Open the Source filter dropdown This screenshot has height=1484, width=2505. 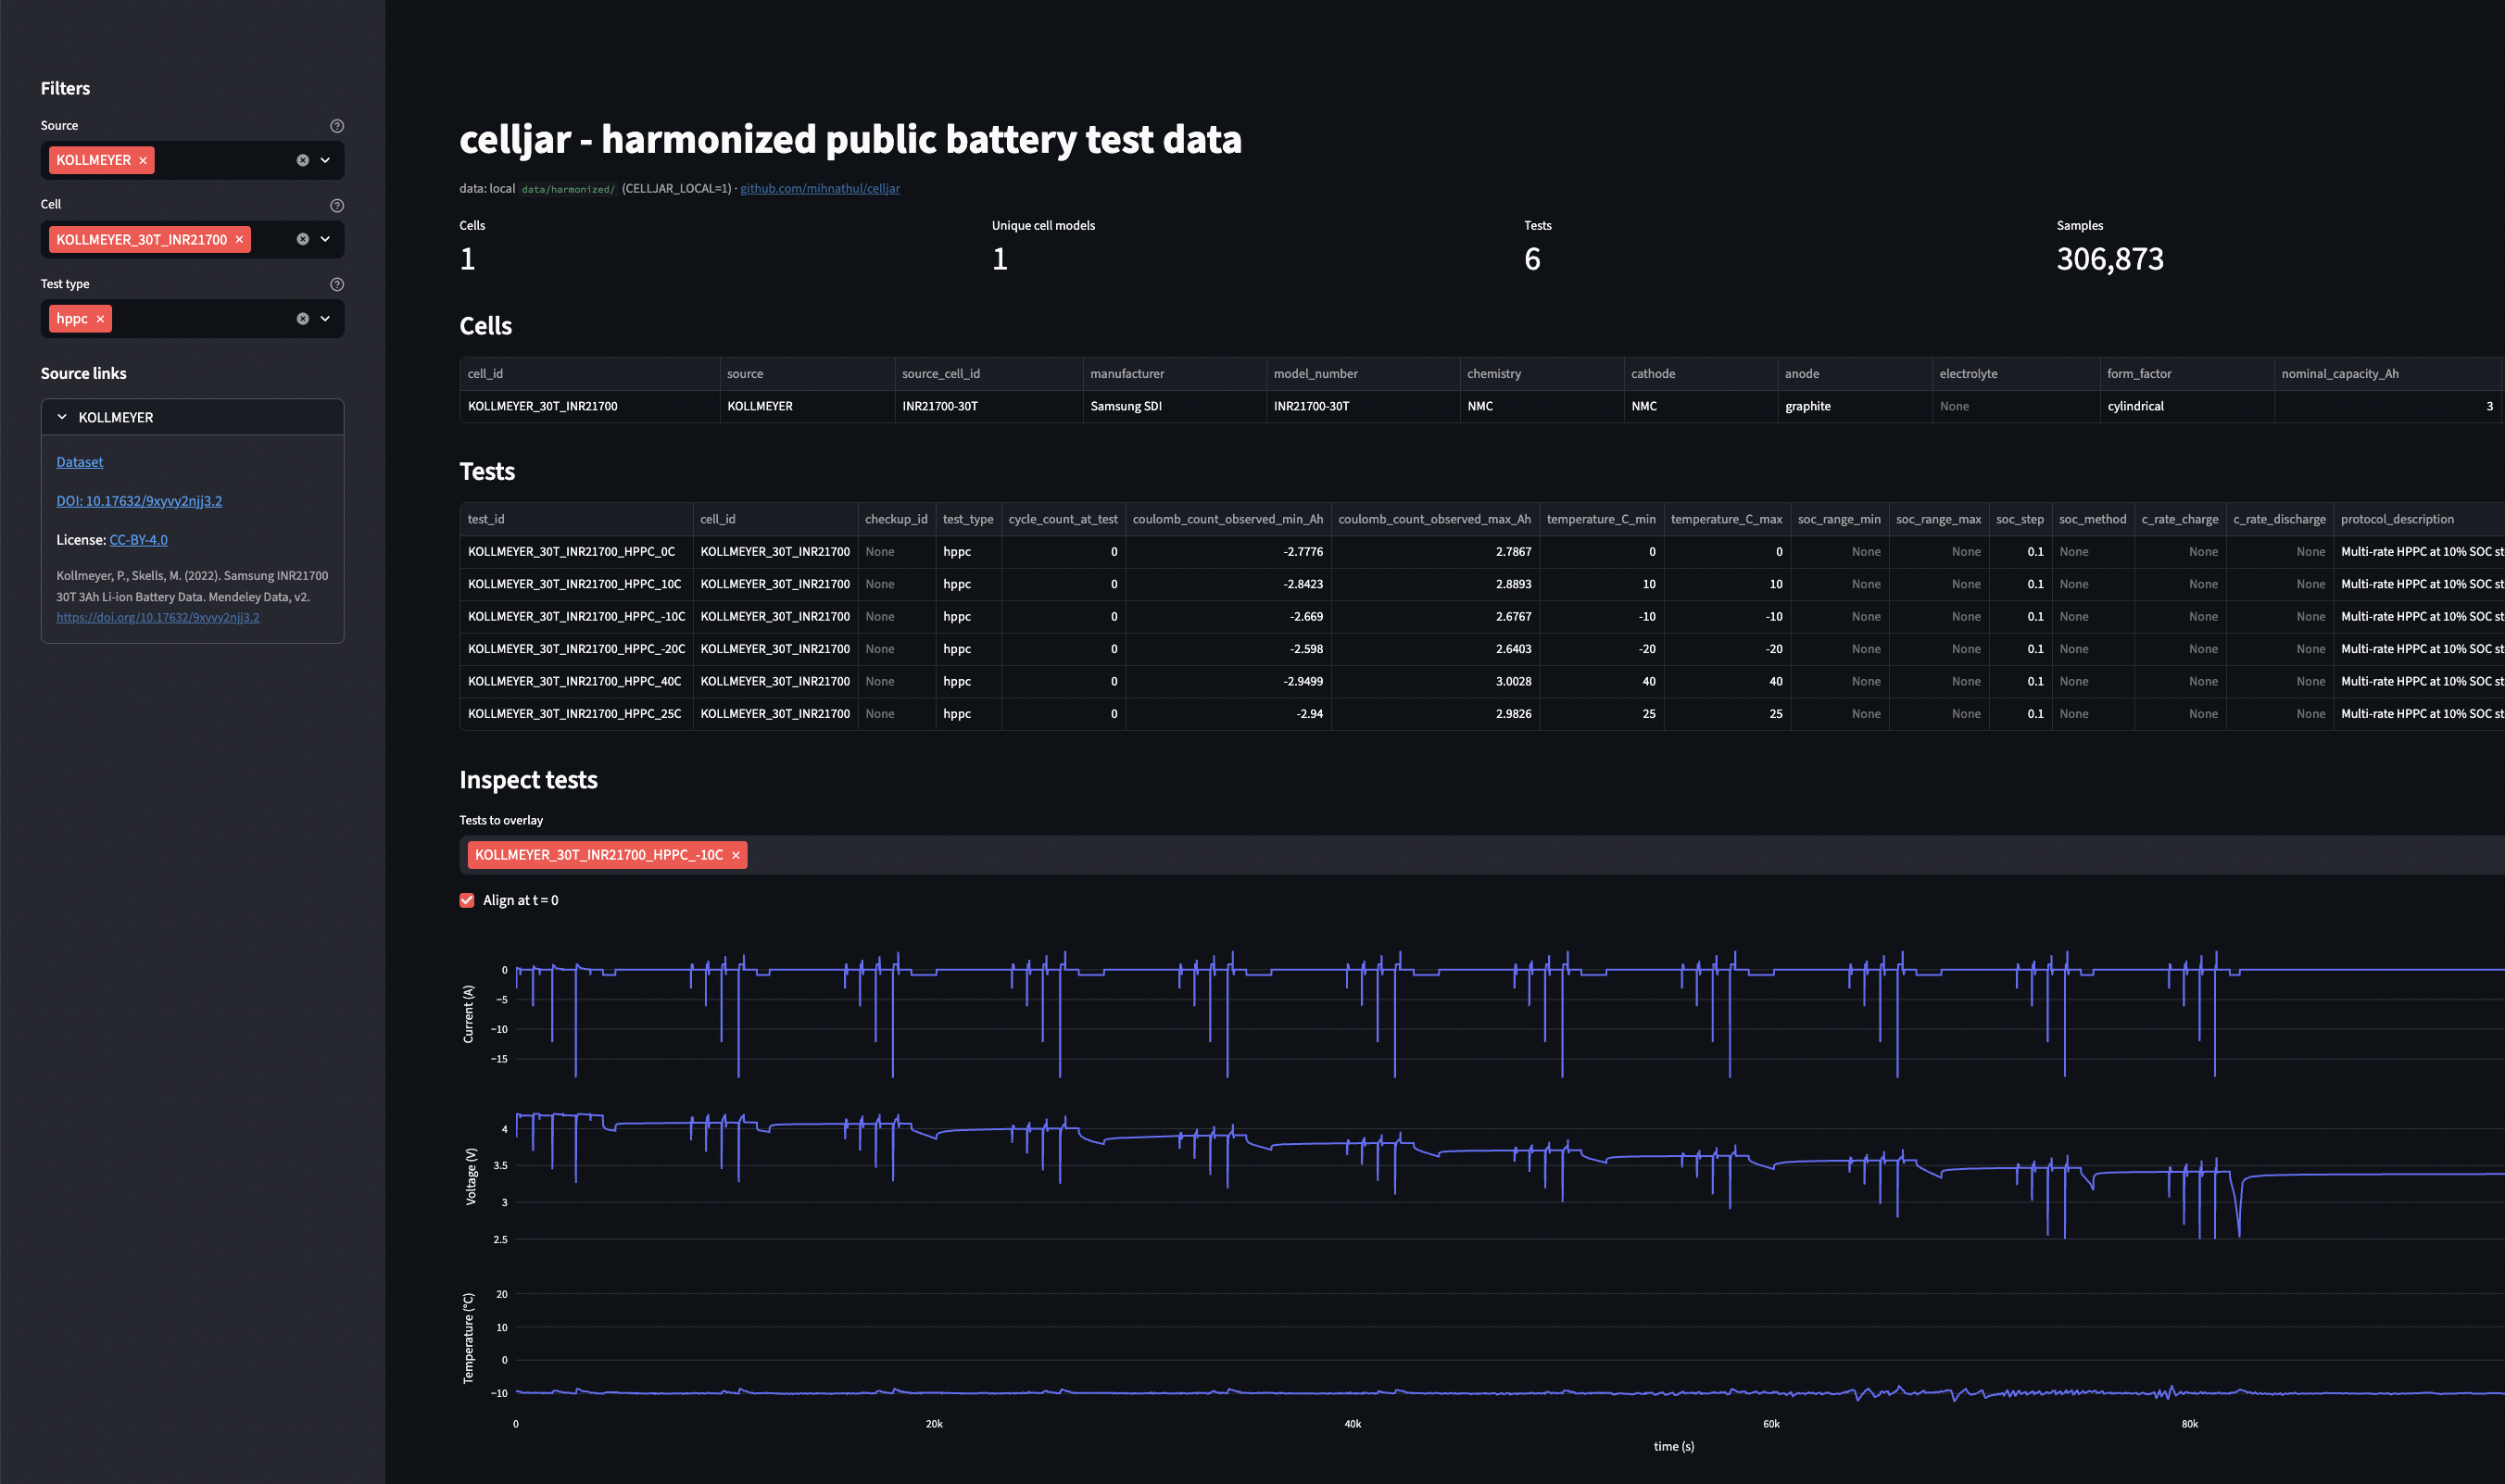tap(325, 160)
